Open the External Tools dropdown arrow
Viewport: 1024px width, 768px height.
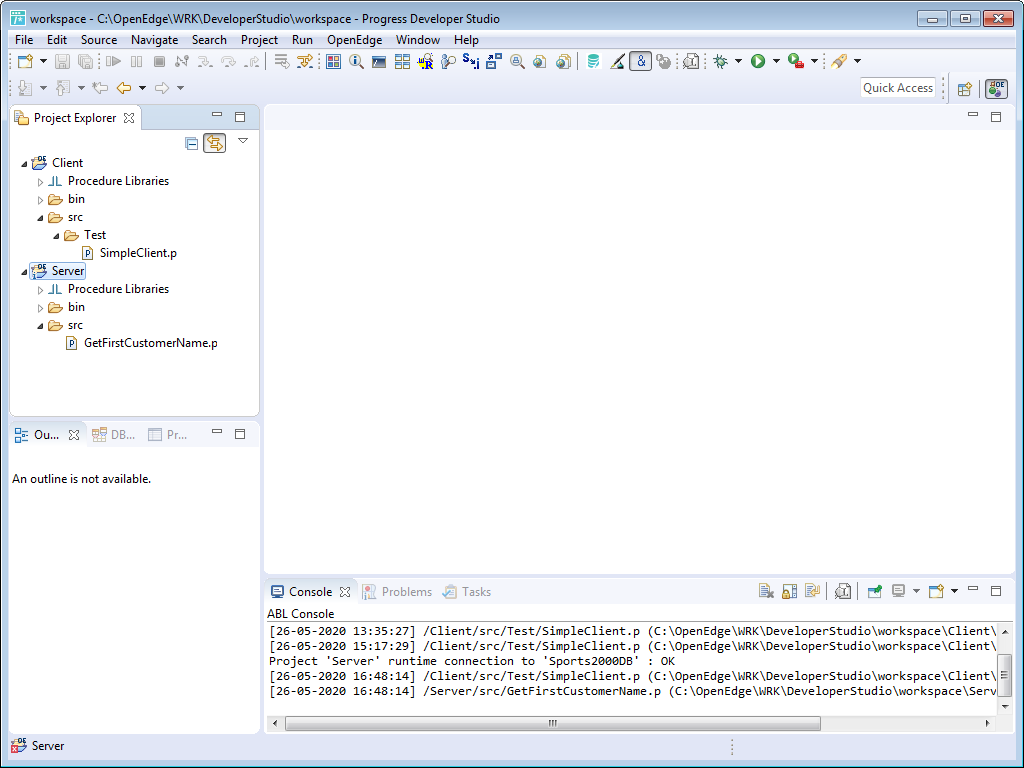814,61
